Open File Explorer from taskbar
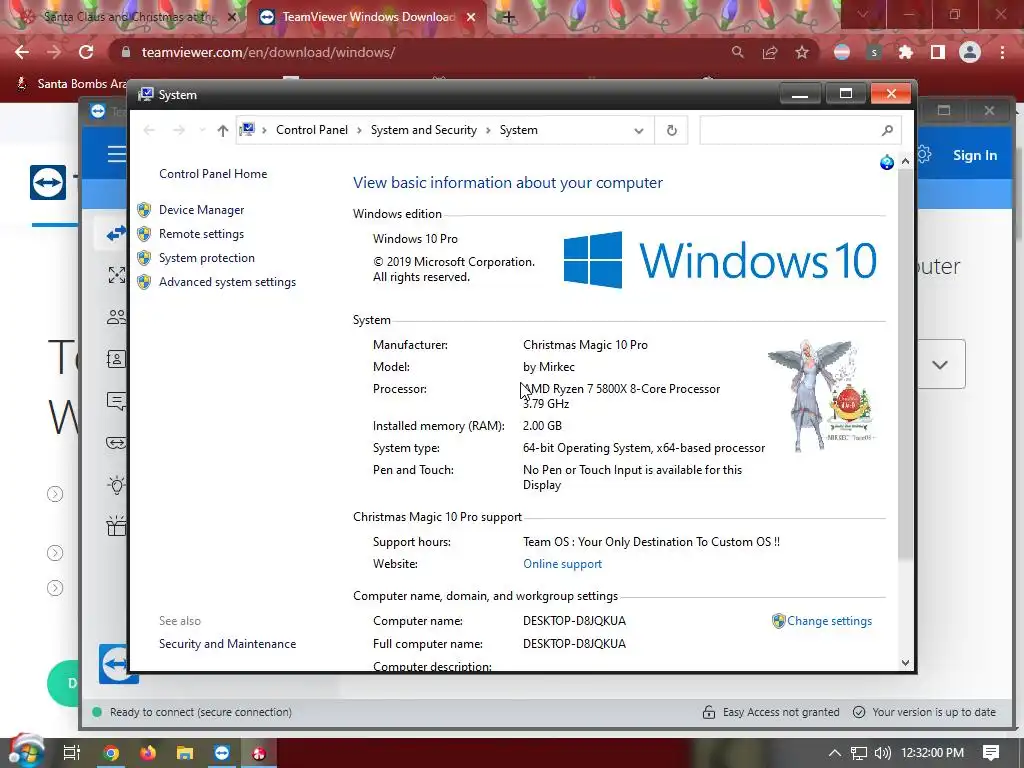 tap(185, 753)
